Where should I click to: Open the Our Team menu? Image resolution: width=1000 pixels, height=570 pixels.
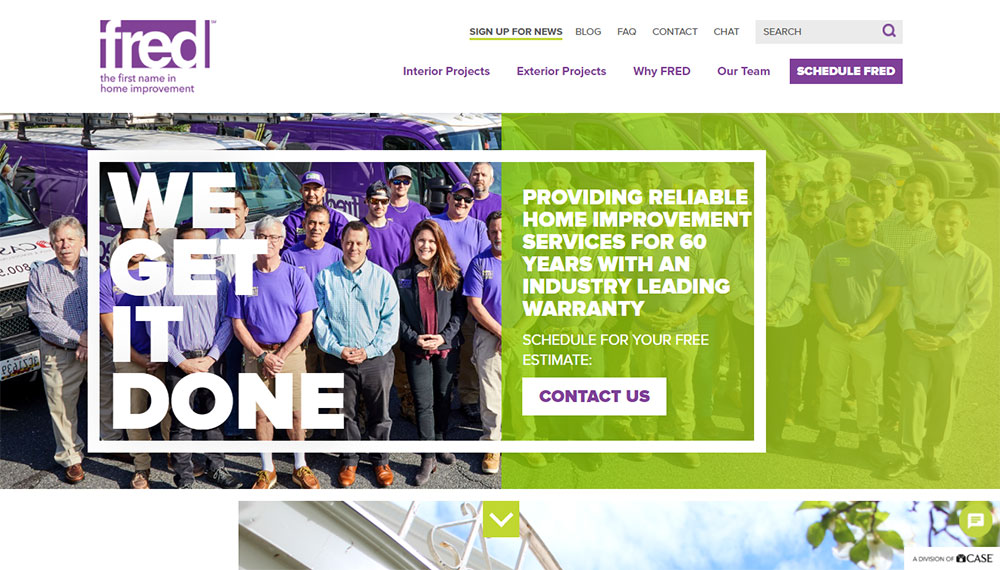744,71
